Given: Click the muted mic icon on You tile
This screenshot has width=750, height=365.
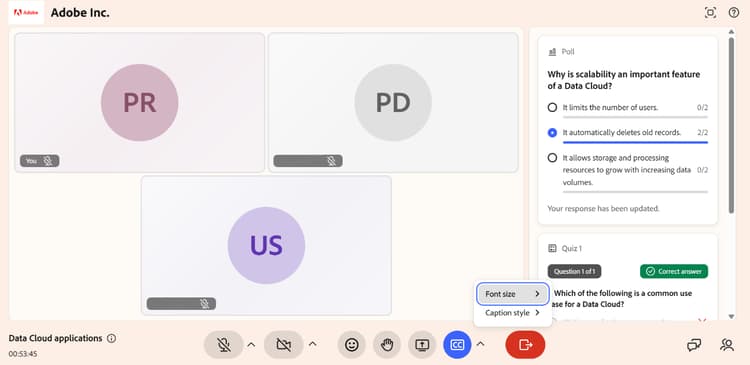Looking at the screenshot, I should pyautogui.click(x=48, y=161).
